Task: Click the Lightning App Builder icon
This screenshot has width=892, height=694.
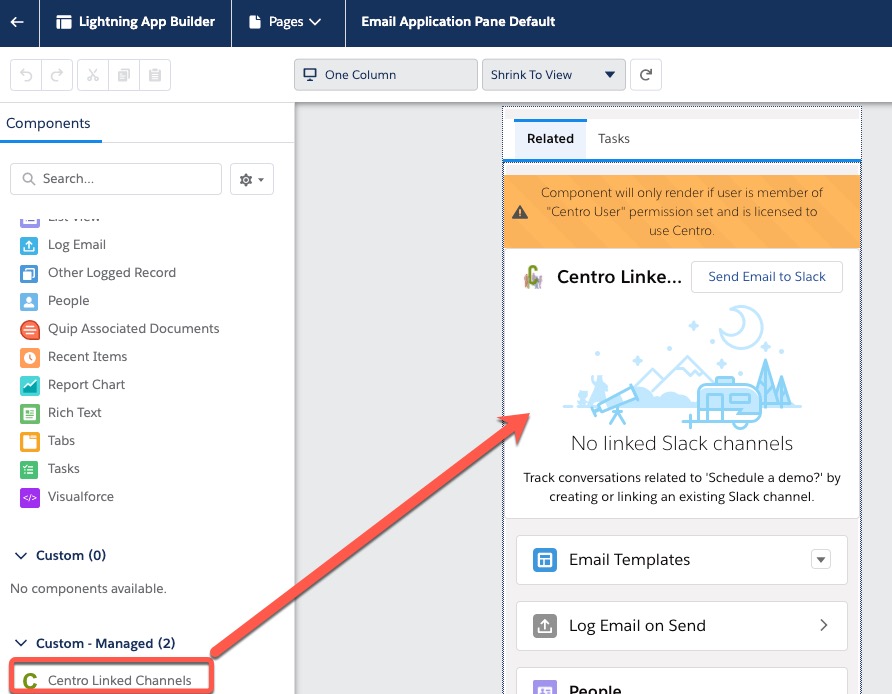Action: (64, 22)
